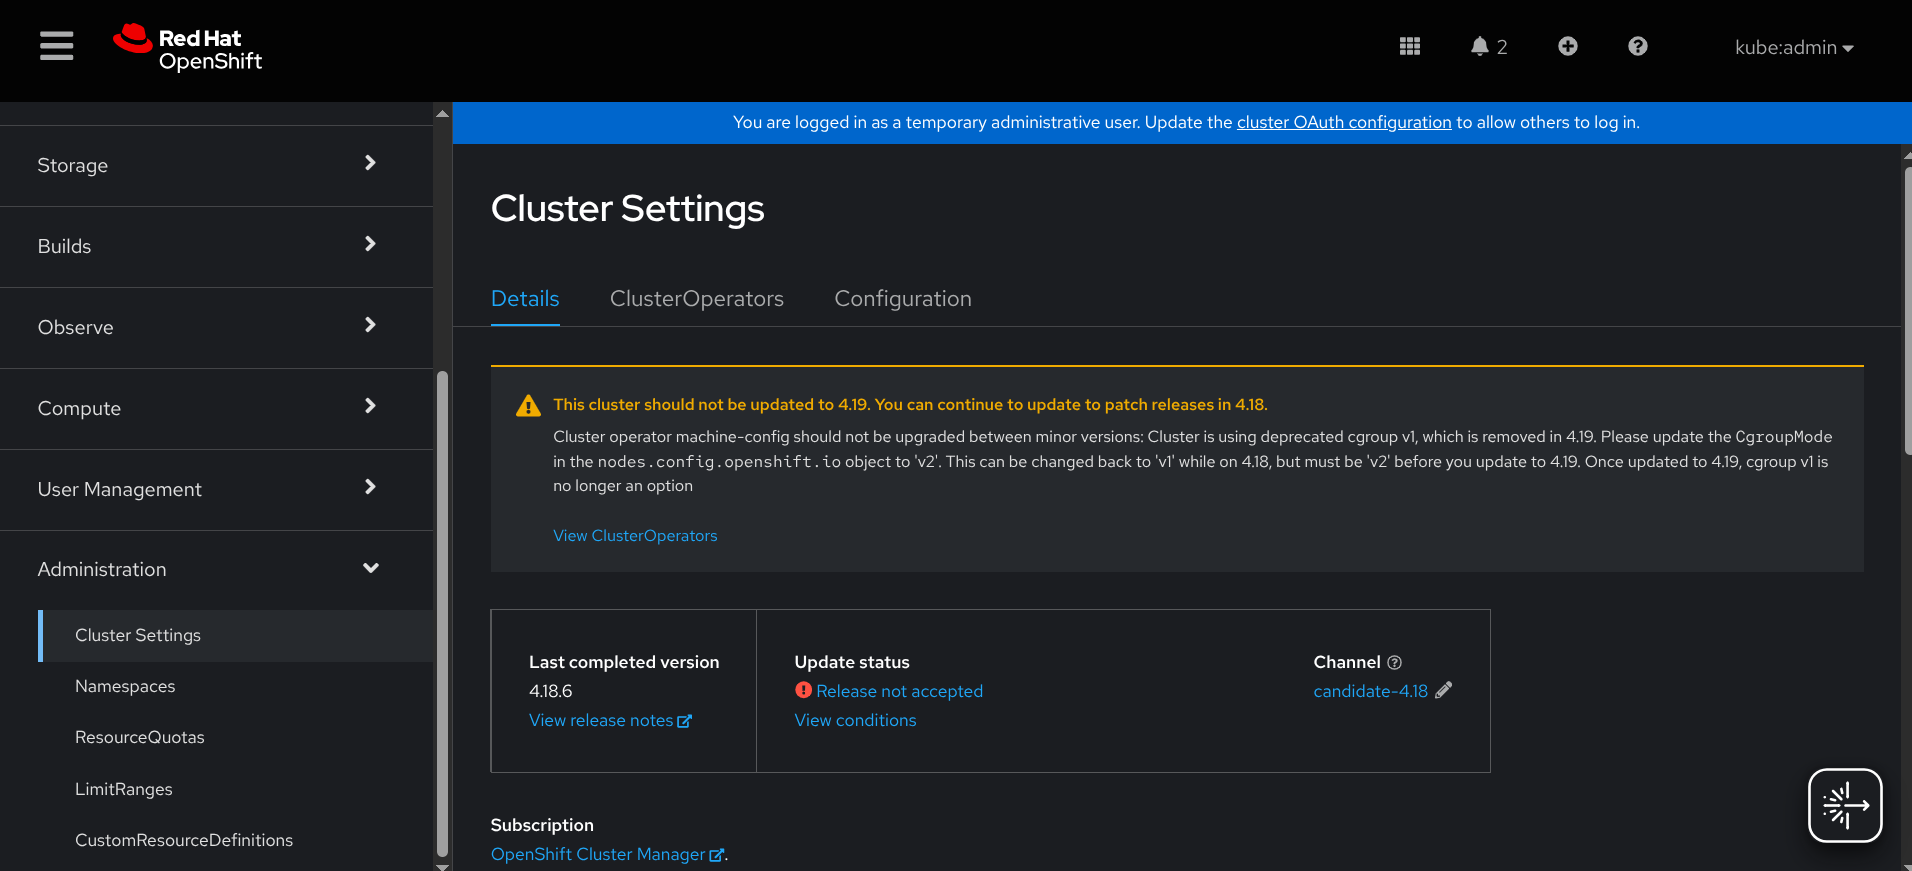Screen dimensions: 1912x871
Task: Open the Lightspeed assistant floating button
Action: (1845, 805)
